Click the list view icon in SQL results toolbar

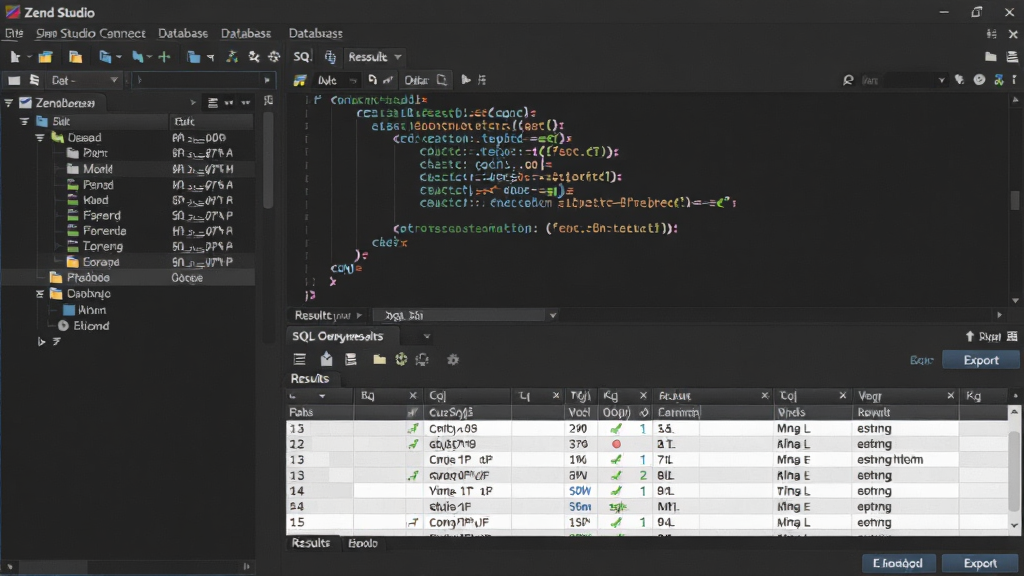(299, 359)
